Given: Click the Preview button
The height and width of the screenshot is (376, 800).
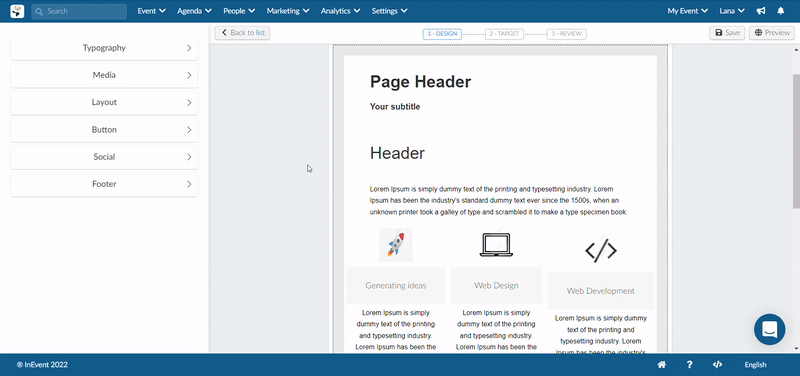Looking at the screenshot, I should [772, 33].
